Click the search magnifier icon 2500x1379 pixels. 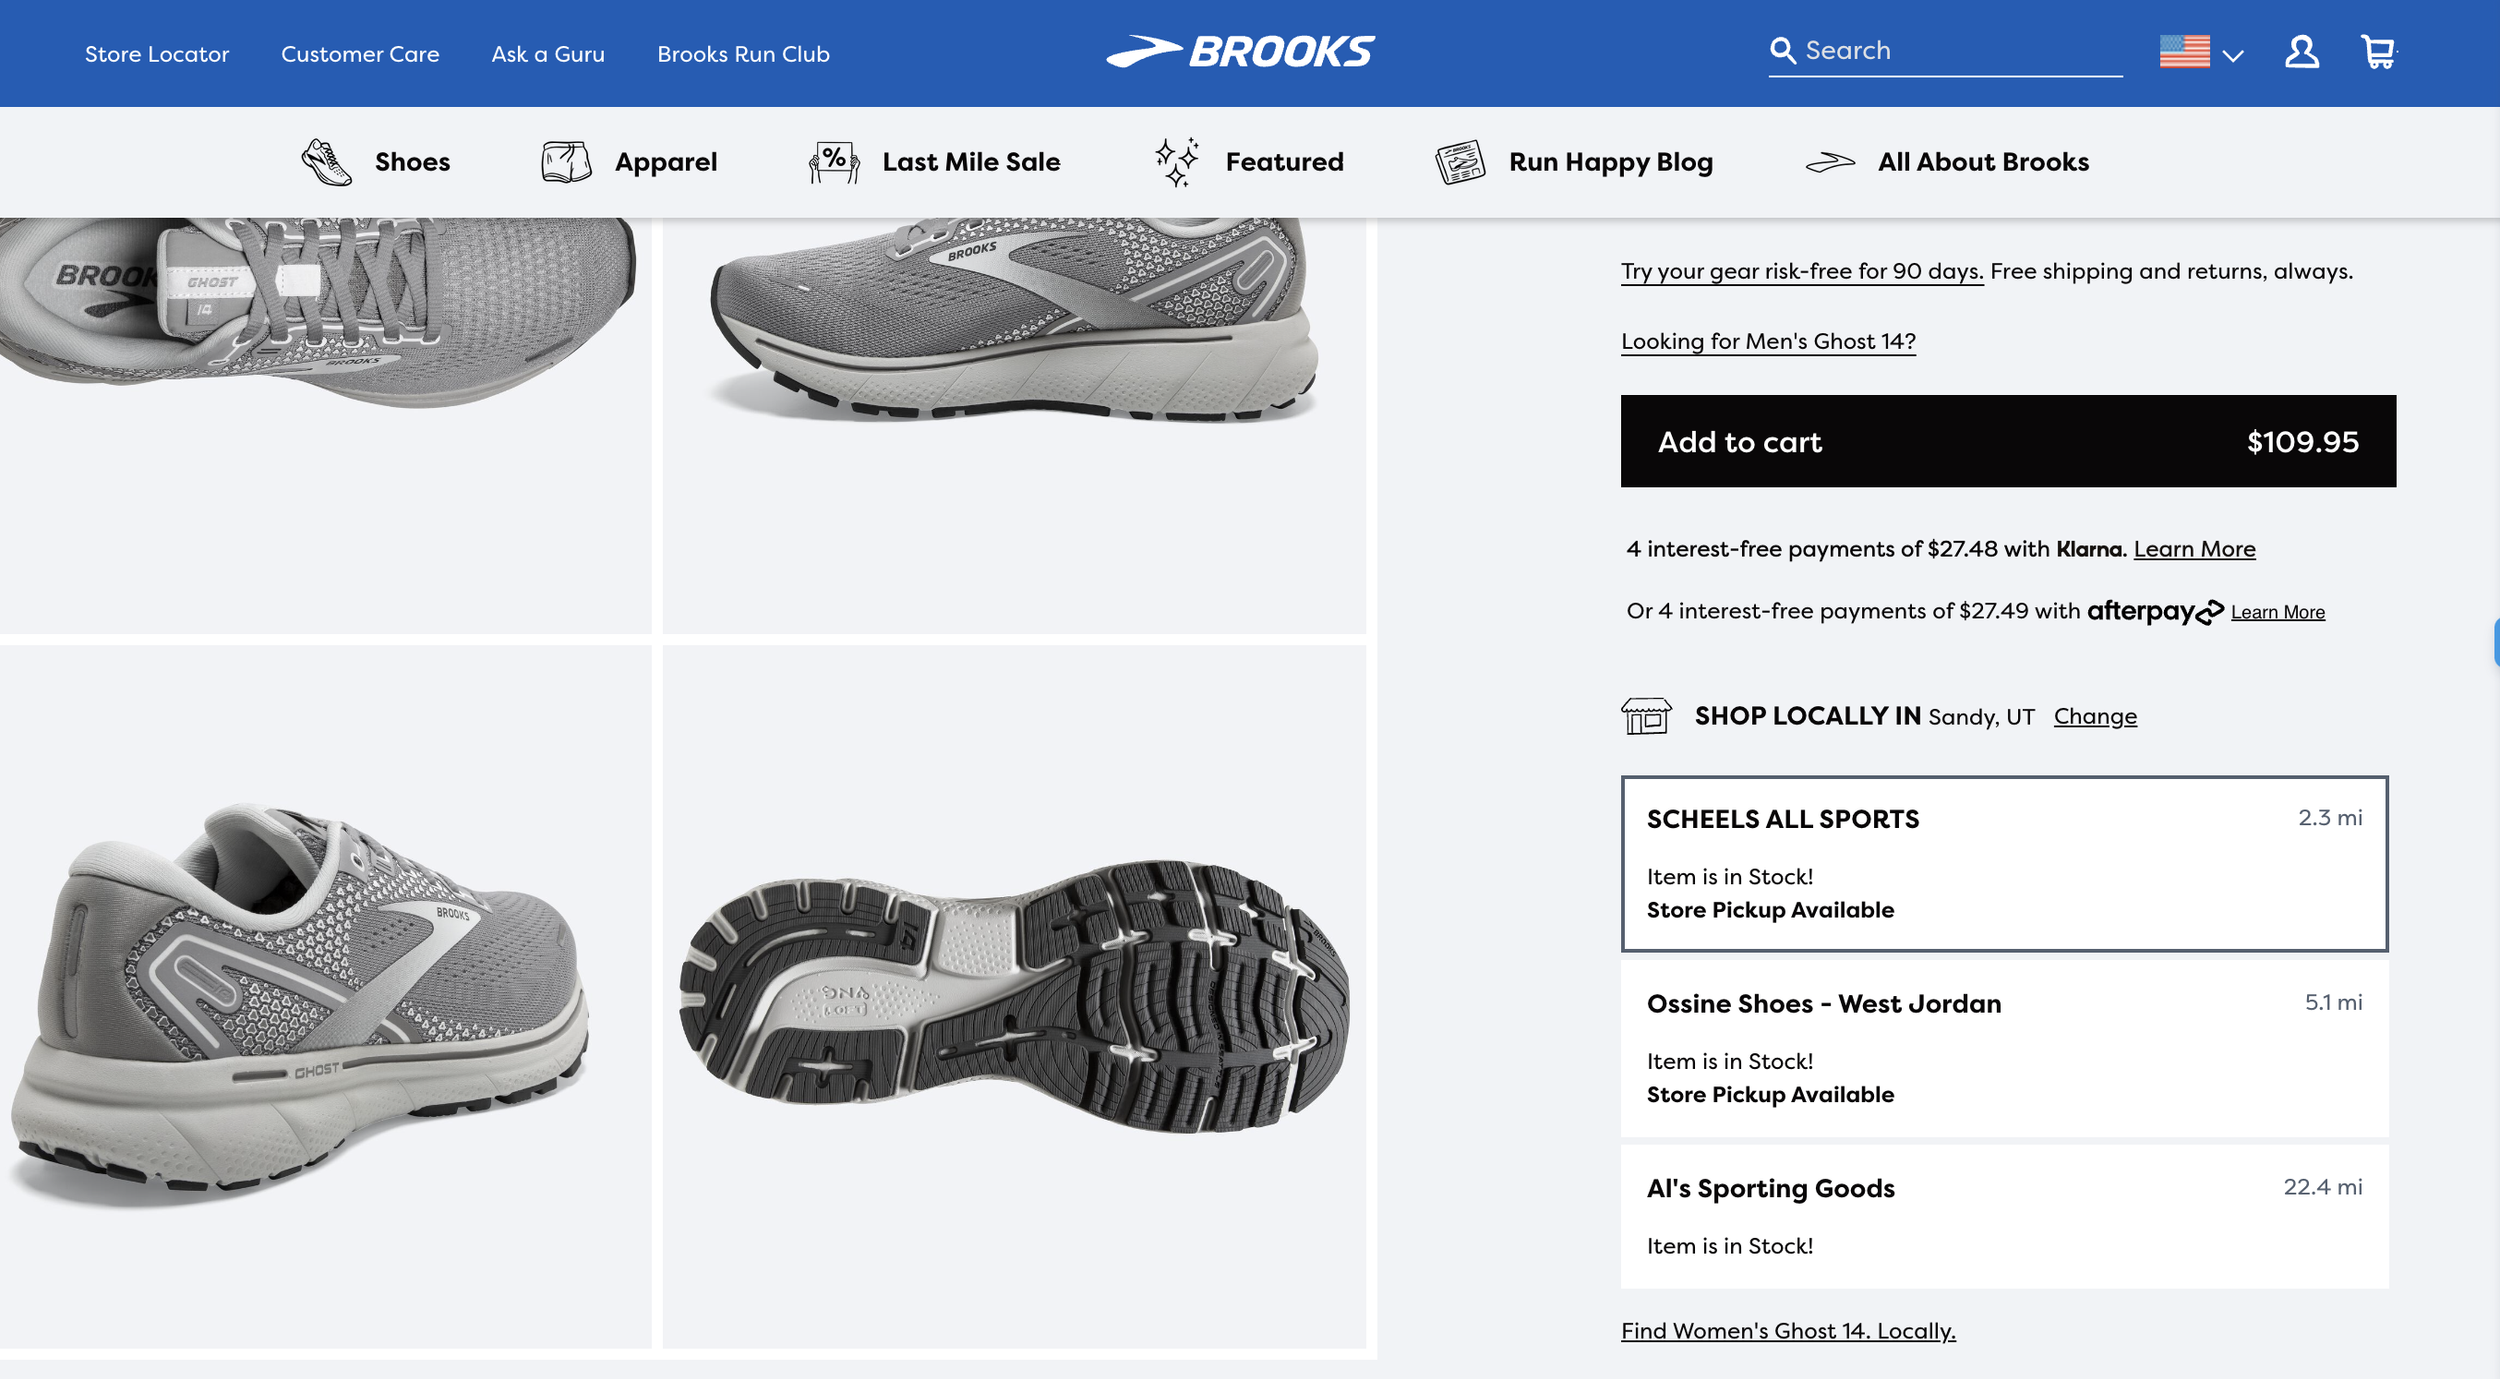1782,50
